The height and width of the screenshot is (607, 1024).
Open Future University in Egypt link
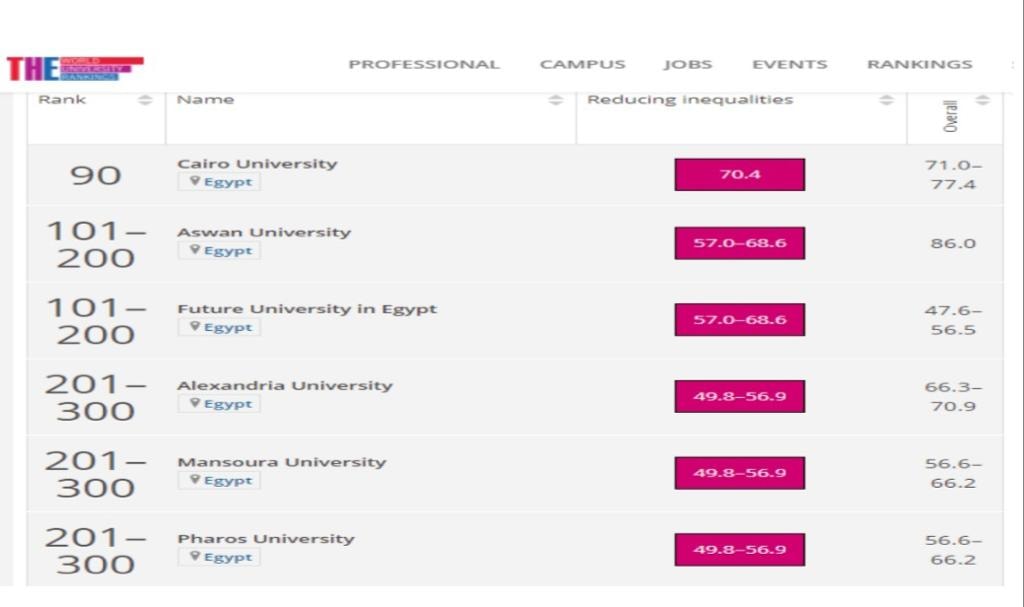[307, 309]
